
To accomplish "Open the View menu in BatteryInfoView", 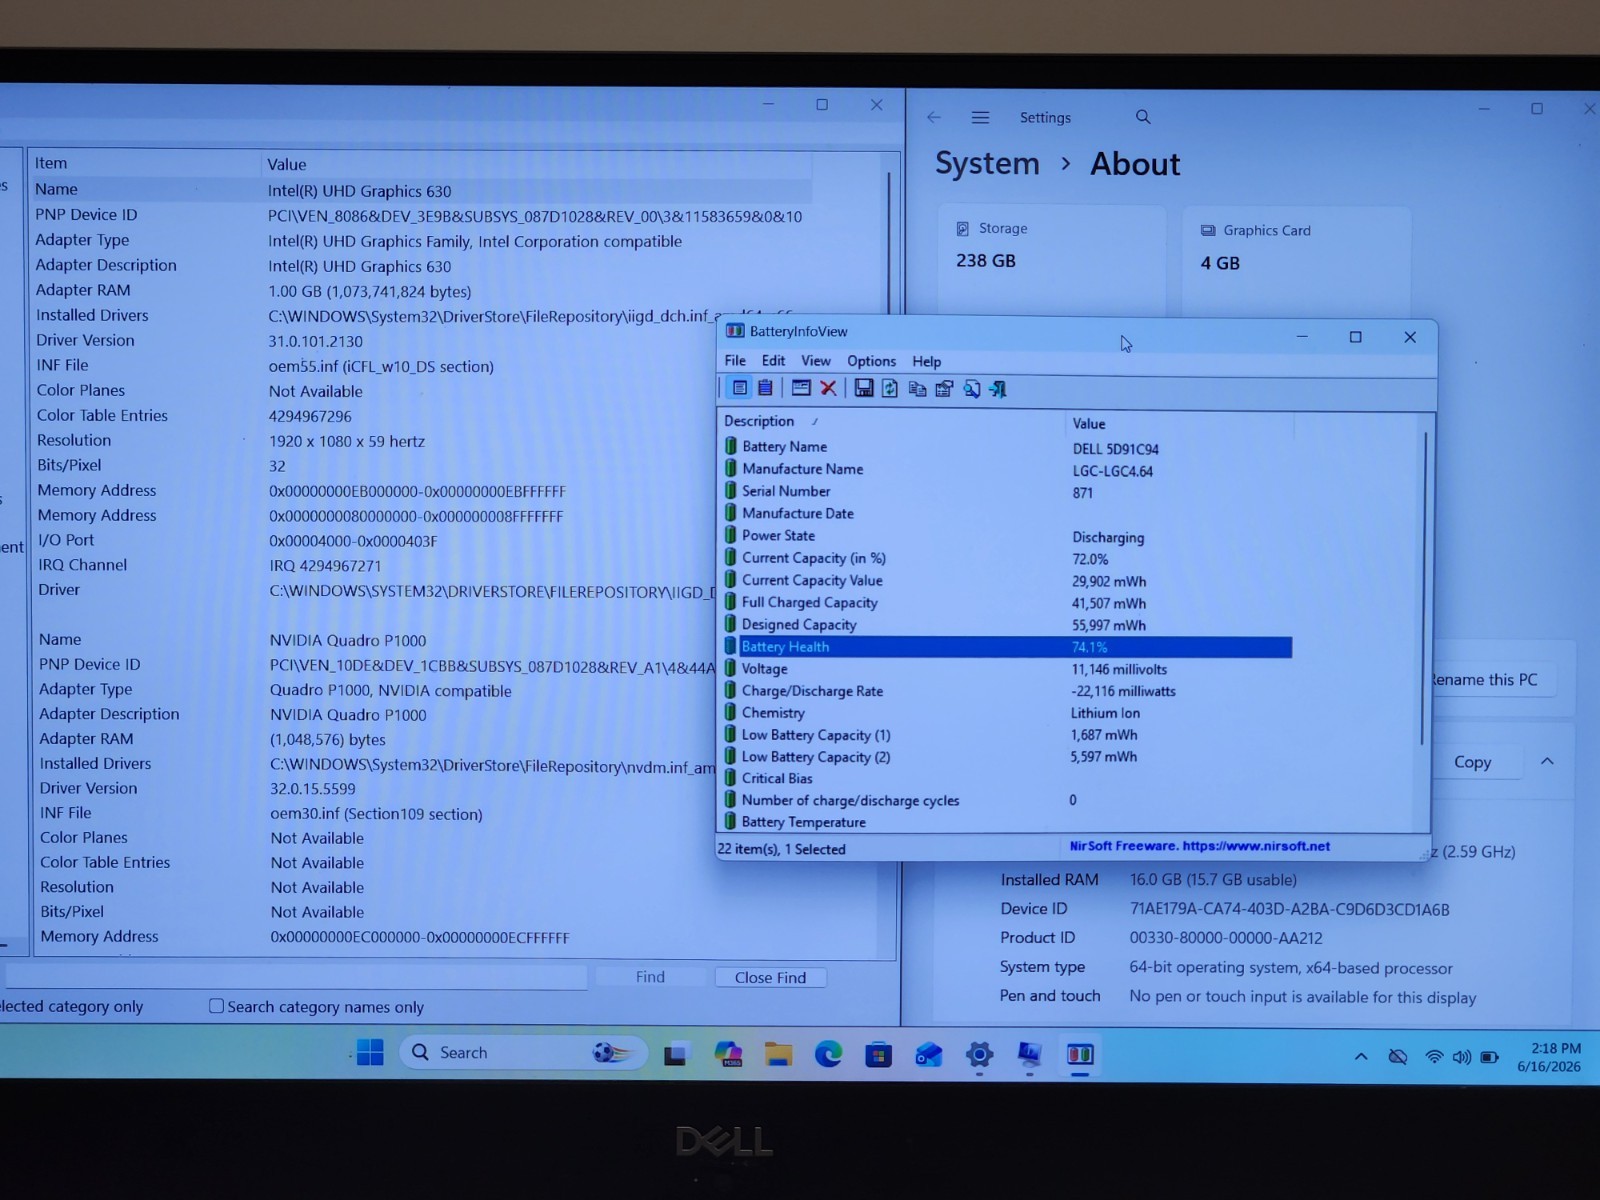I will pos(816,360).
